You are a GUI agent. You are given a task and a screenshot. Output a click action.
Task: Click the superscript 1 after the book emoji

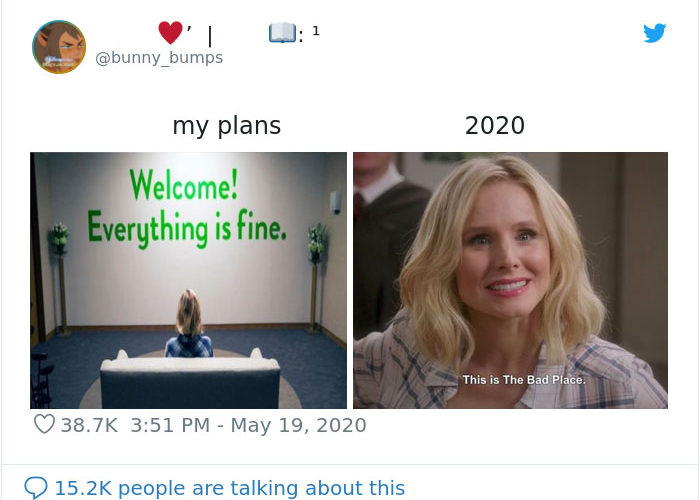(316, 30)
